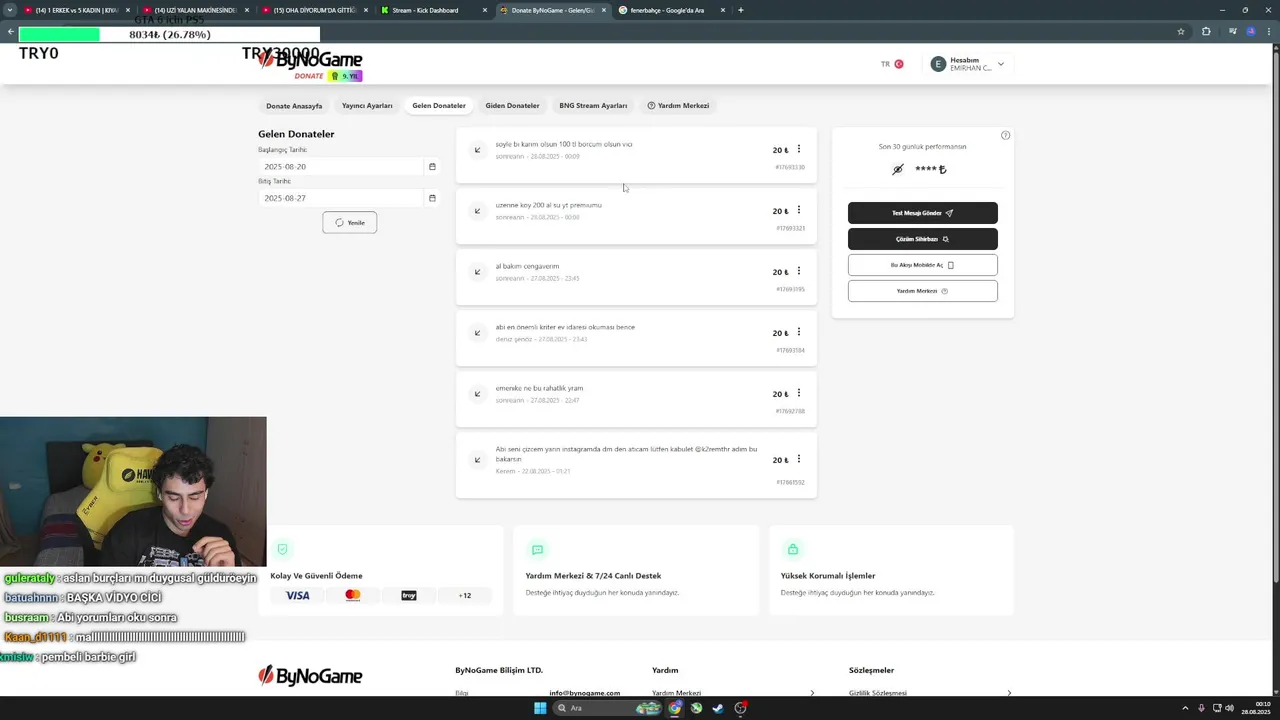Open the Windows Start button
This screenshot has height=720, width=1280.
click(540, 708)
